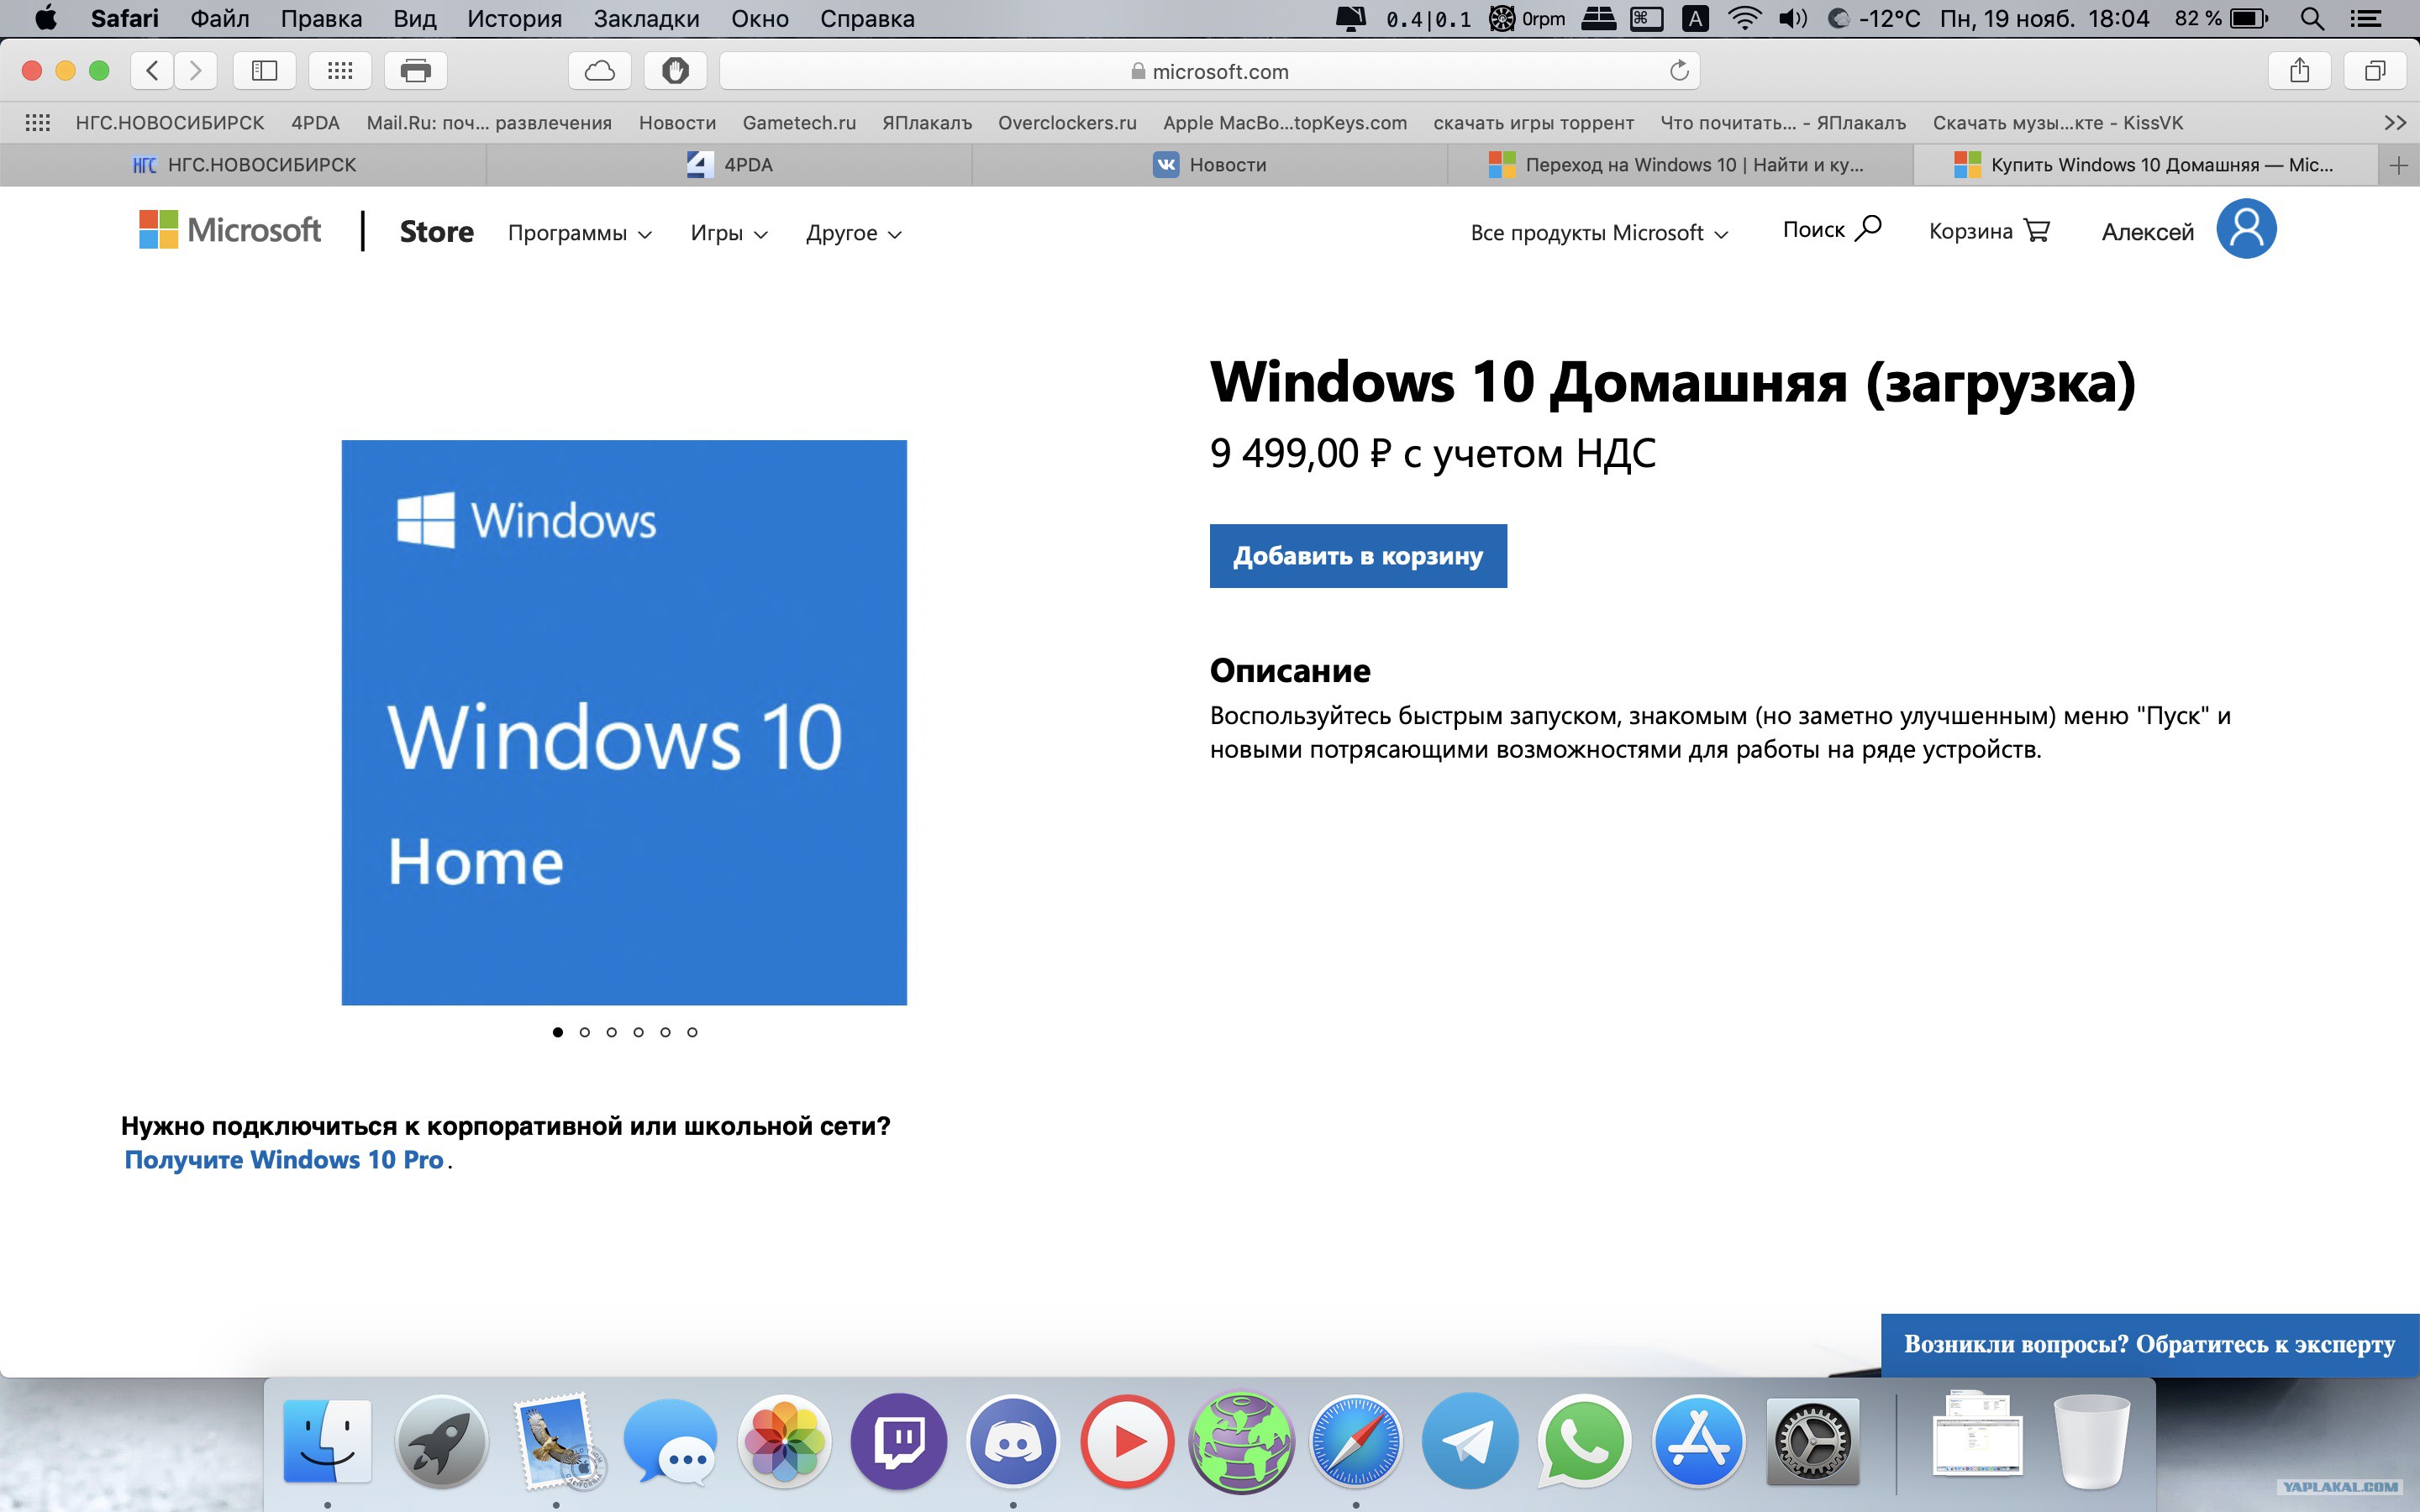Screen dimensions: 2420x1512
Task: Switch to the Новости VK tab
Action: tap(1210, 165)
